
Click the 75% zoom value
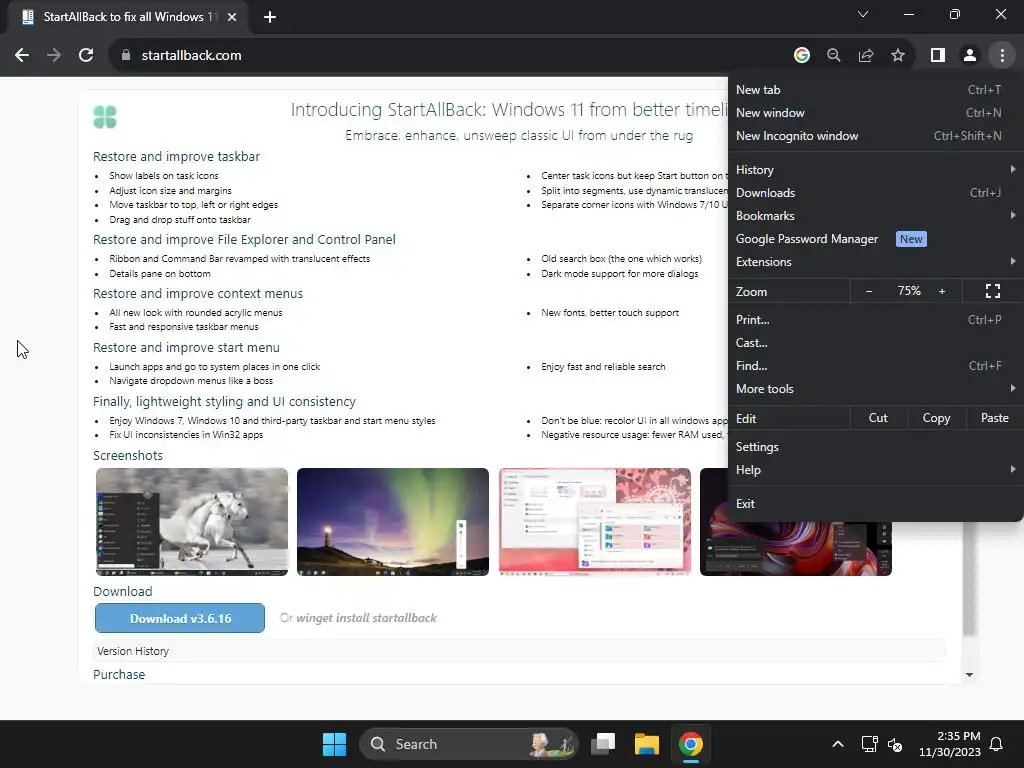[x=909, y=291]
